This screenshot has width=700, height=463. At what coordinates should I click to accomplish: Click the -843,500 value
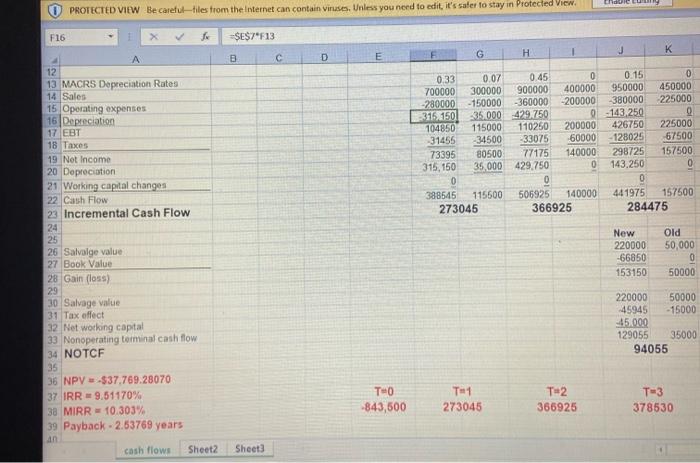coord(384,407)
